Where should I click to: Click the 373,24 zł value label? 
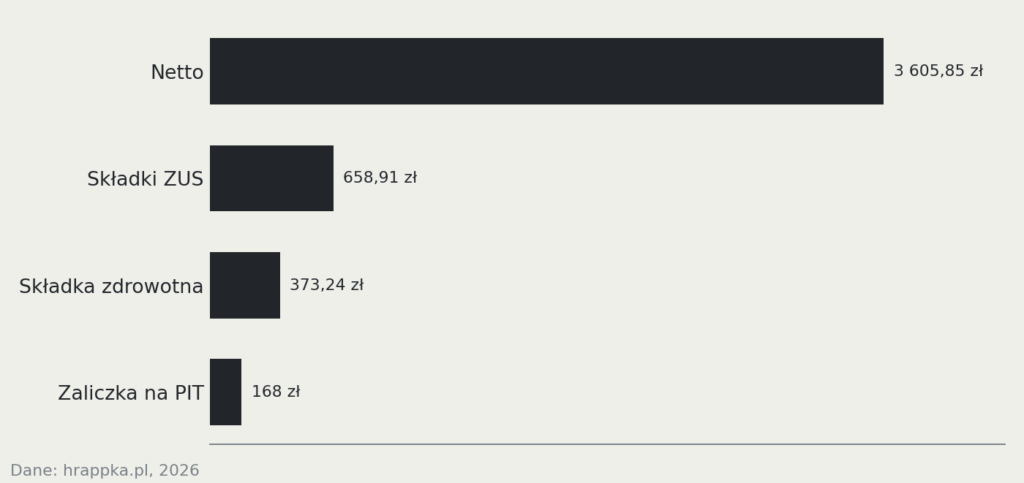click(x=327, y=285)
